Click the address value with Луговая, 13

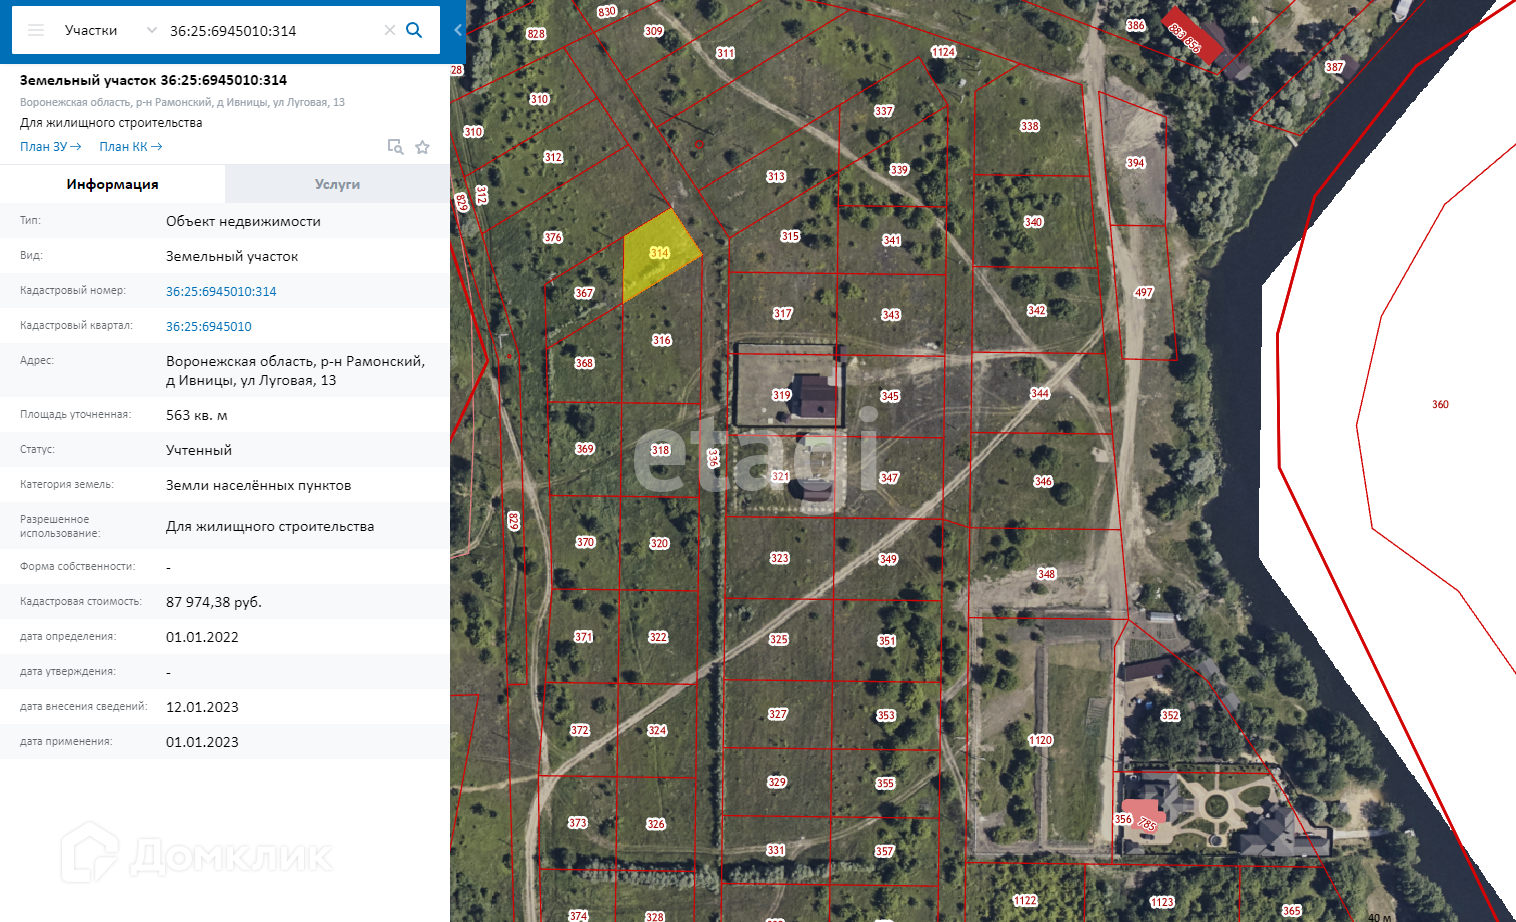pyautogui.click(x=296, y=371)
